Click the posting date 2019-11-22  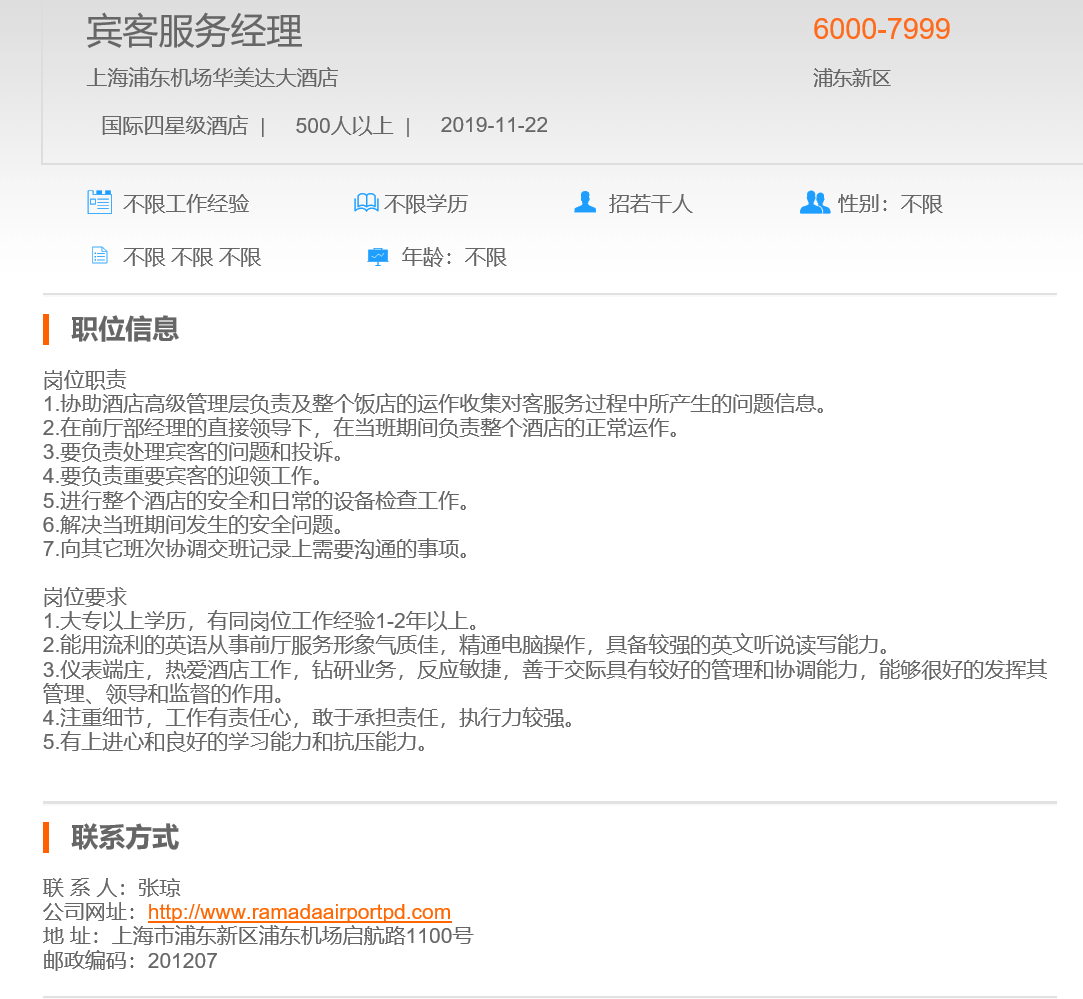pyautogui.click(x=494, y=126)
